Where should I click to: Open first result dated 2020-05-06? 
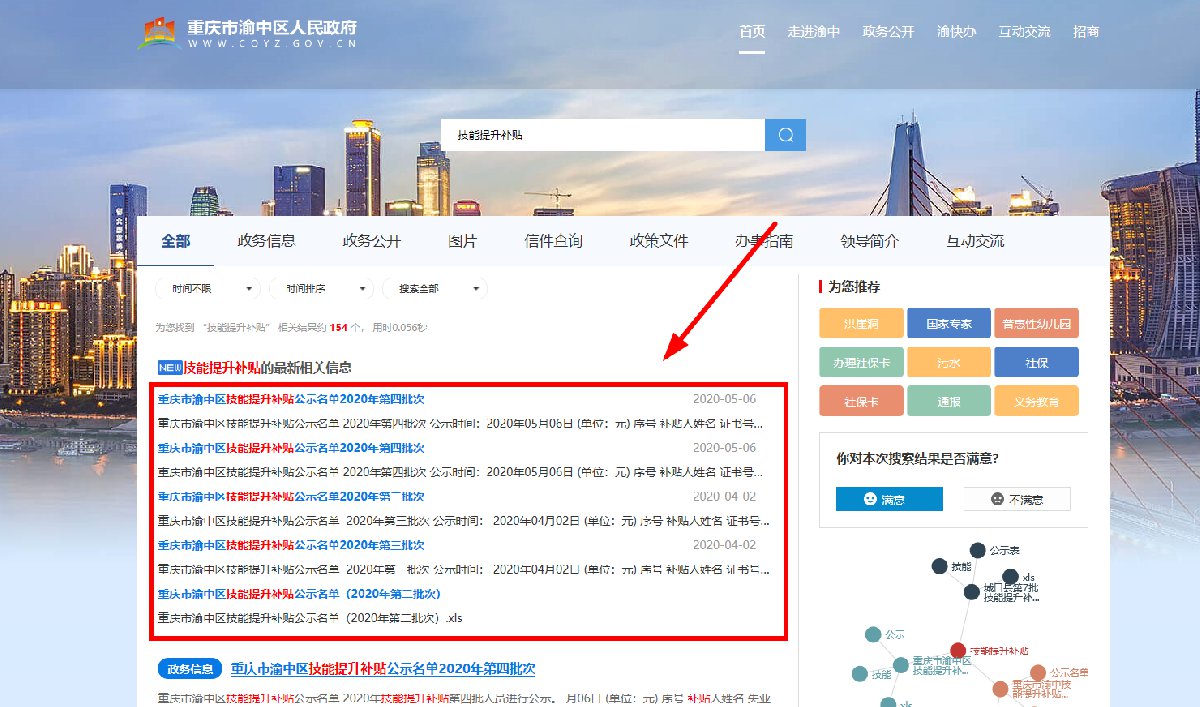291,399
